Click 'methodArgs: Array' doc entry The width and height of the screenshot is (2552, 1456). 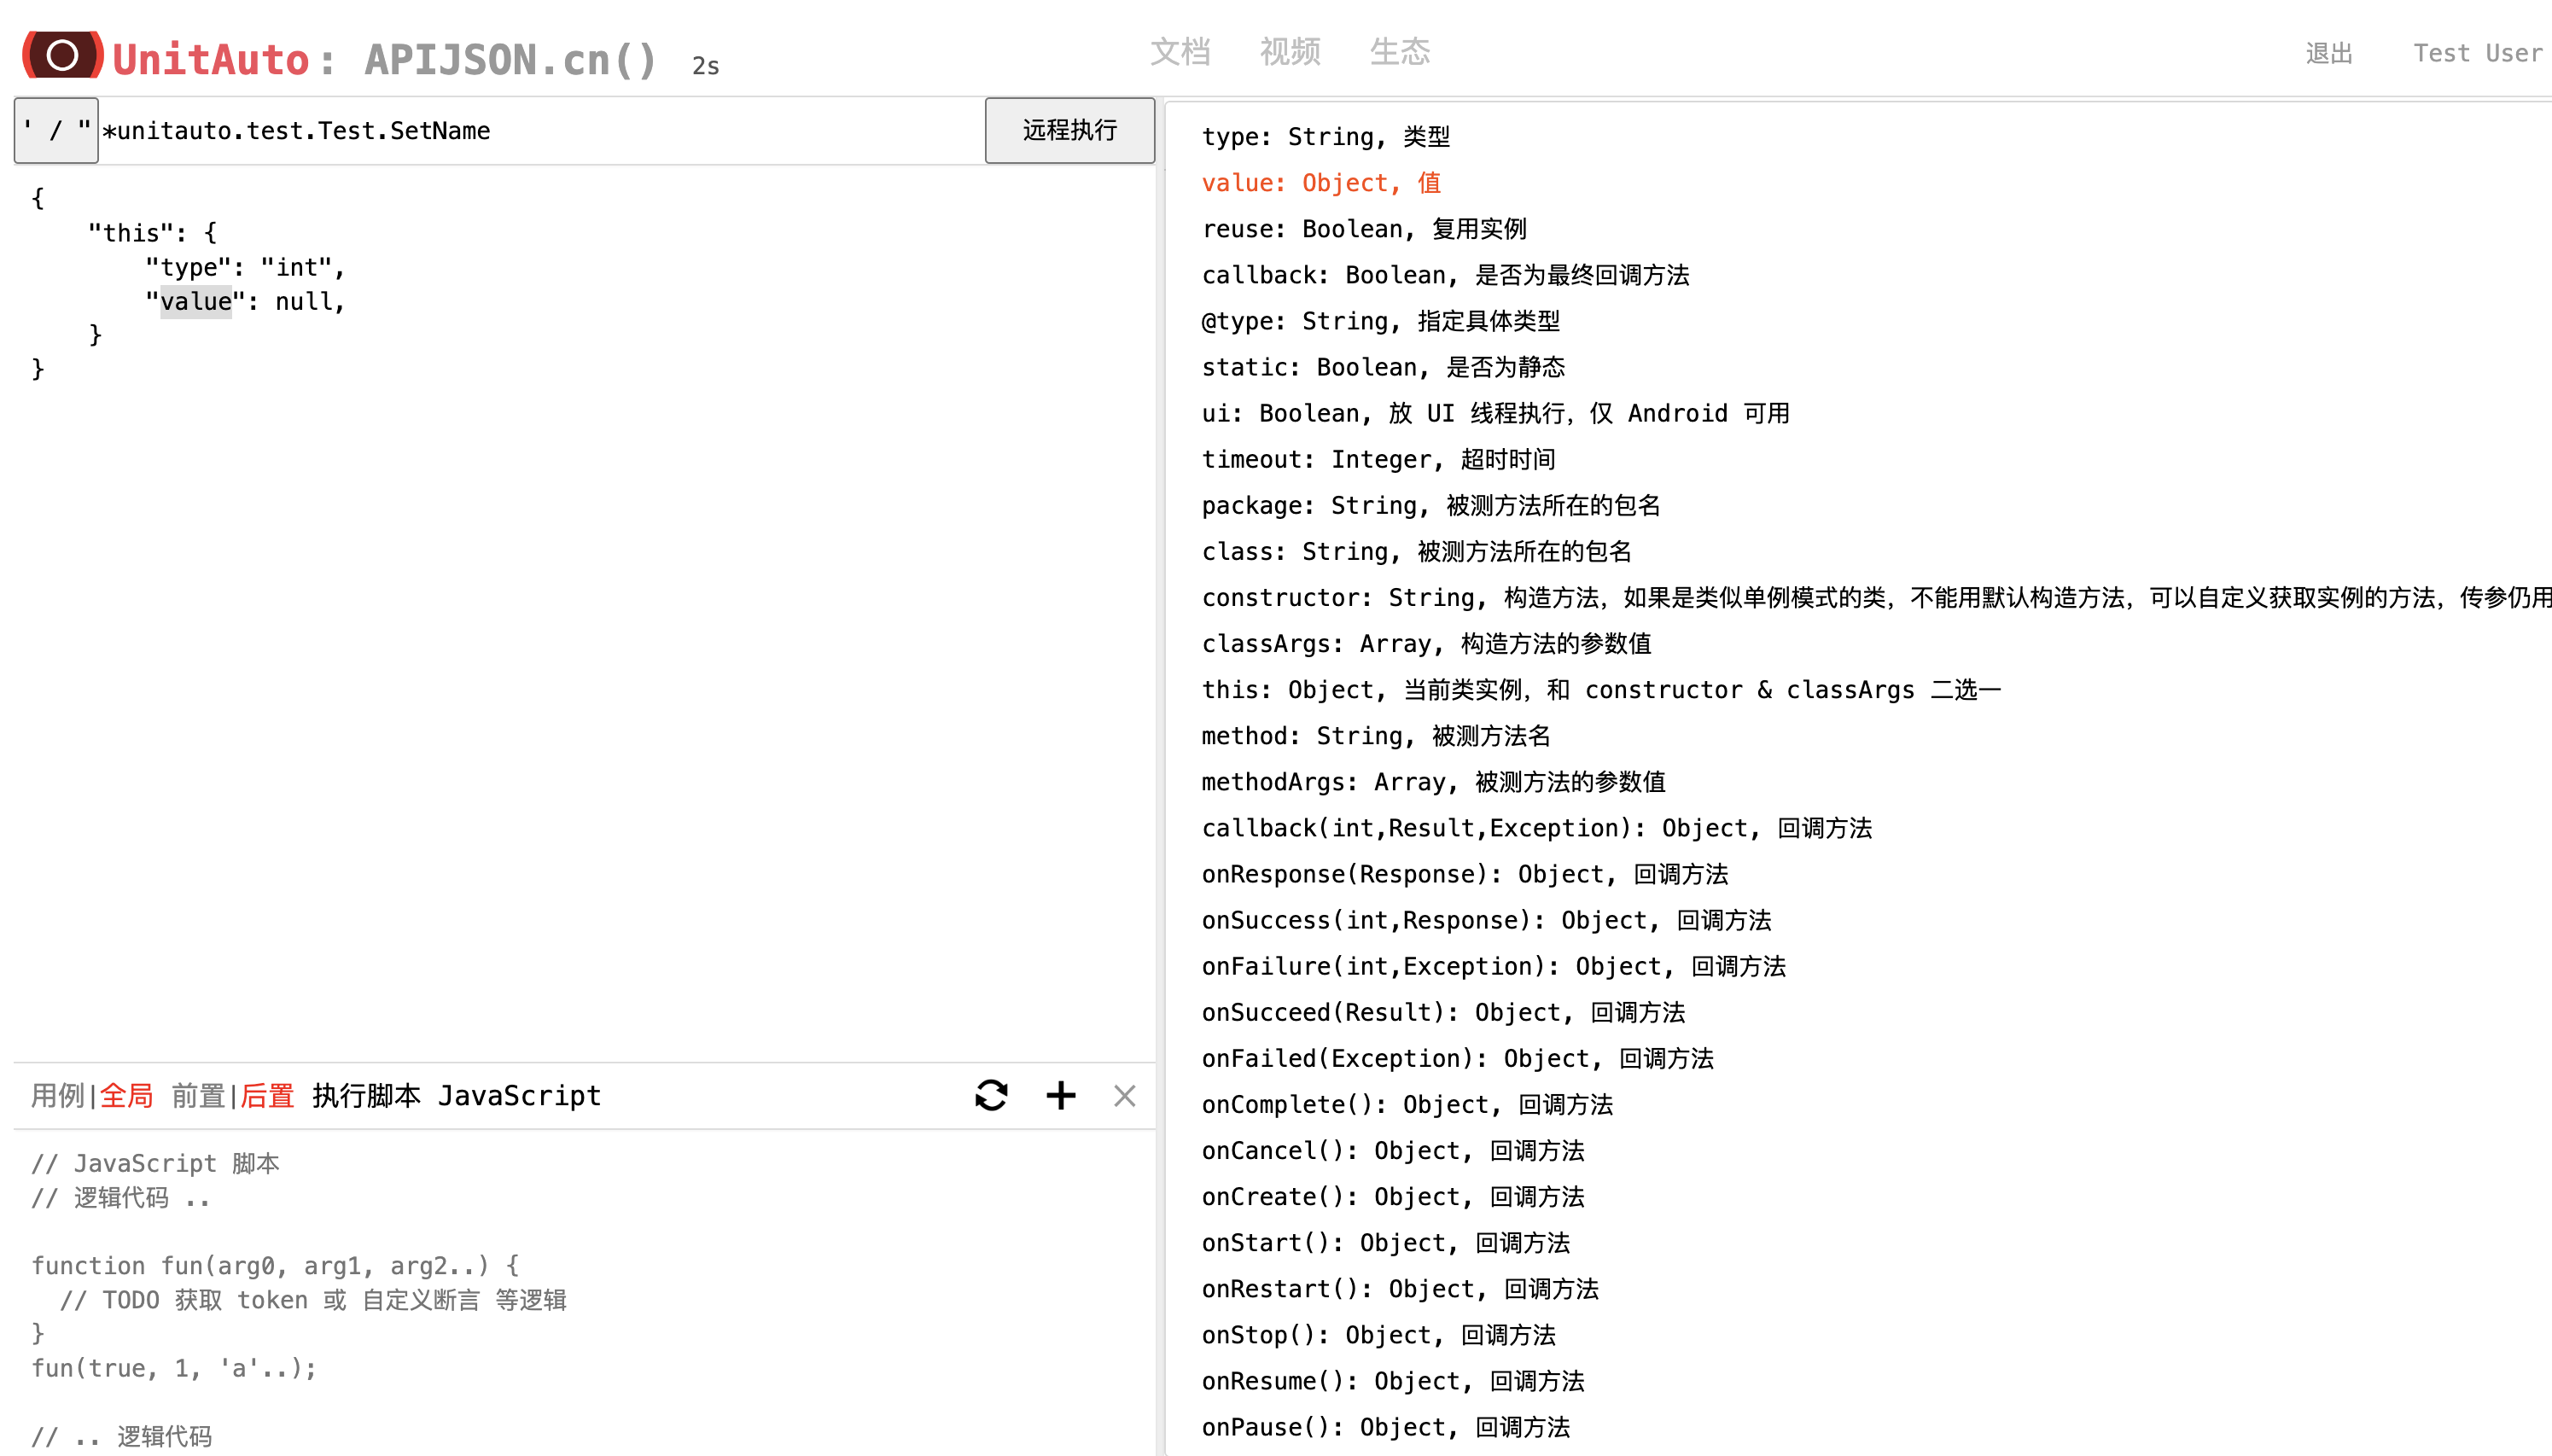[x=1434, y=781]
